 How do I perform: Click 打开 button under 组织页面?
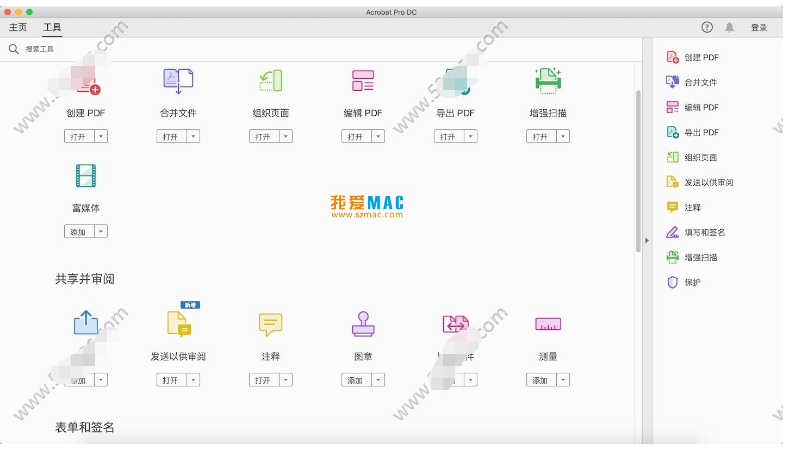(x=264, y=136)
